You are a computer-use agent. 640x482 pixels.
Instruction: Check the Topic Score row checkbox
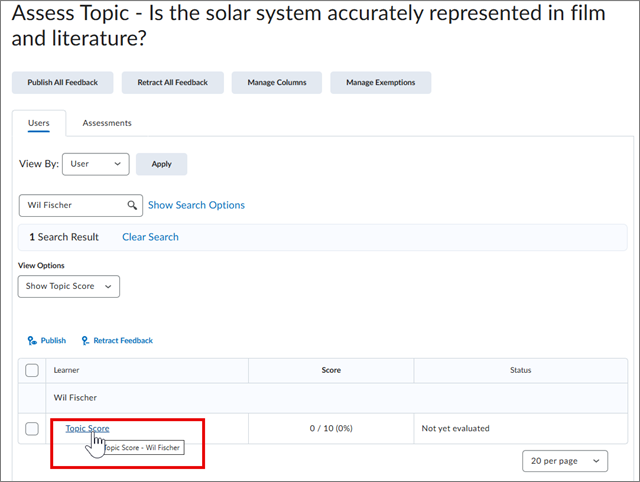pyautogui.click(x=32, y=429)
